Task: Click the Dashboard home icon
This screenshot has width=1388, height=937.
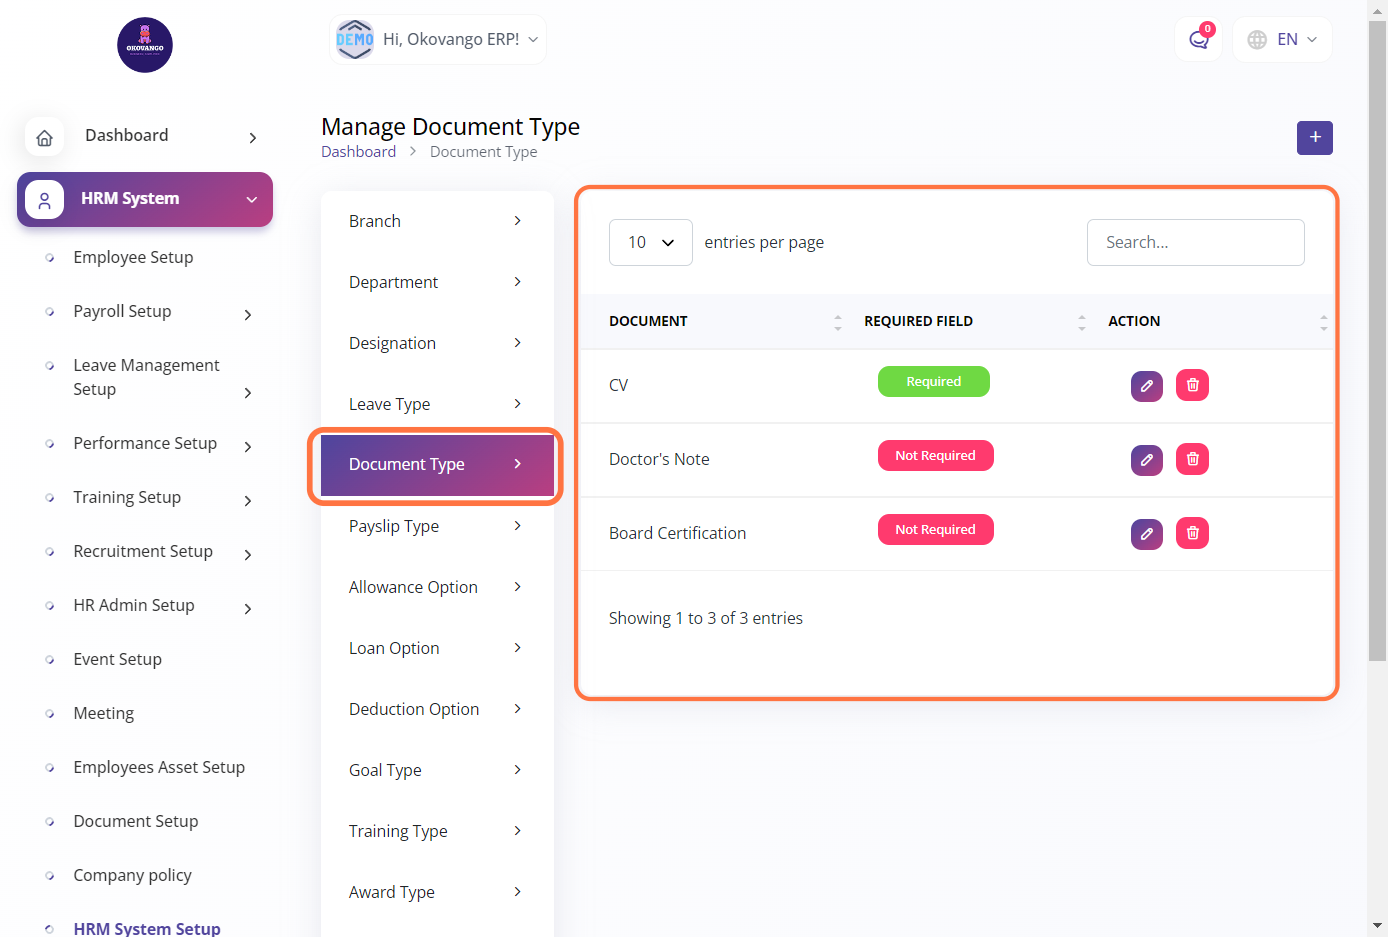Action: click(x=45, y=137)
